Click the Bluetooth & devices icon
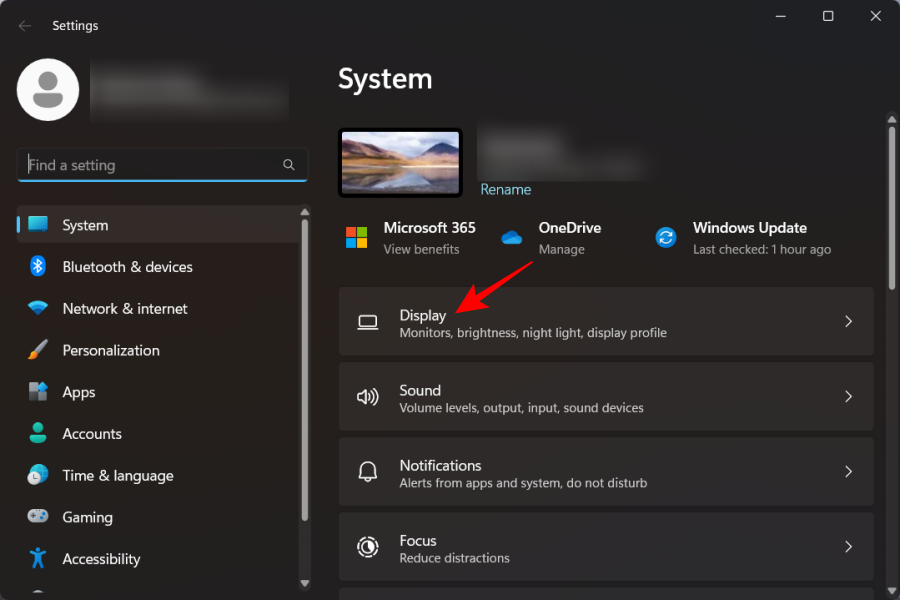900x600 pixels. click(x=38, y=267)
